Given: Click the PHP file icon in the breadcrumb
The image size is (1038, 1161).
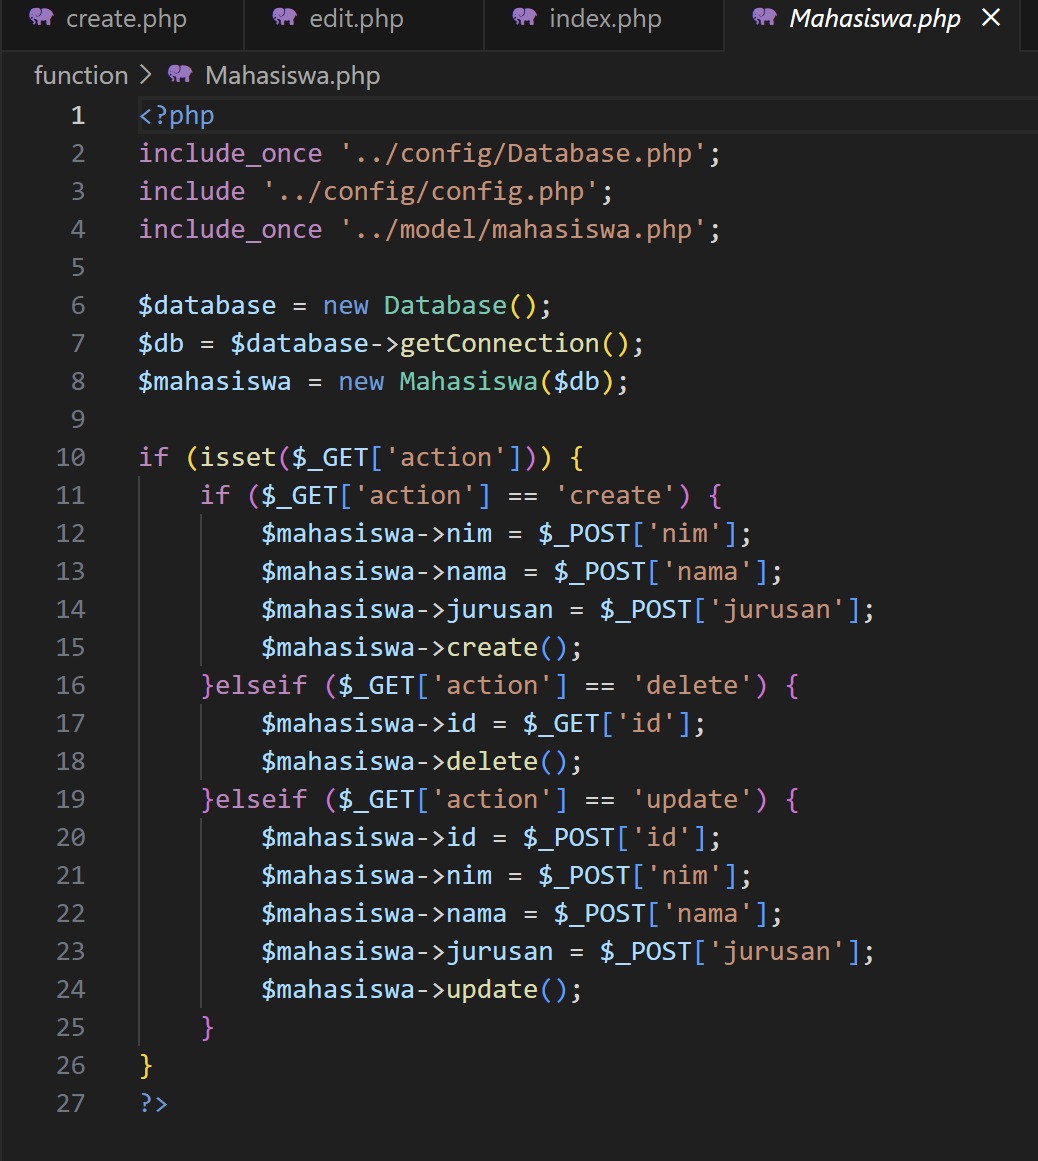Looking at the screenshot, I should pos(180,75).
